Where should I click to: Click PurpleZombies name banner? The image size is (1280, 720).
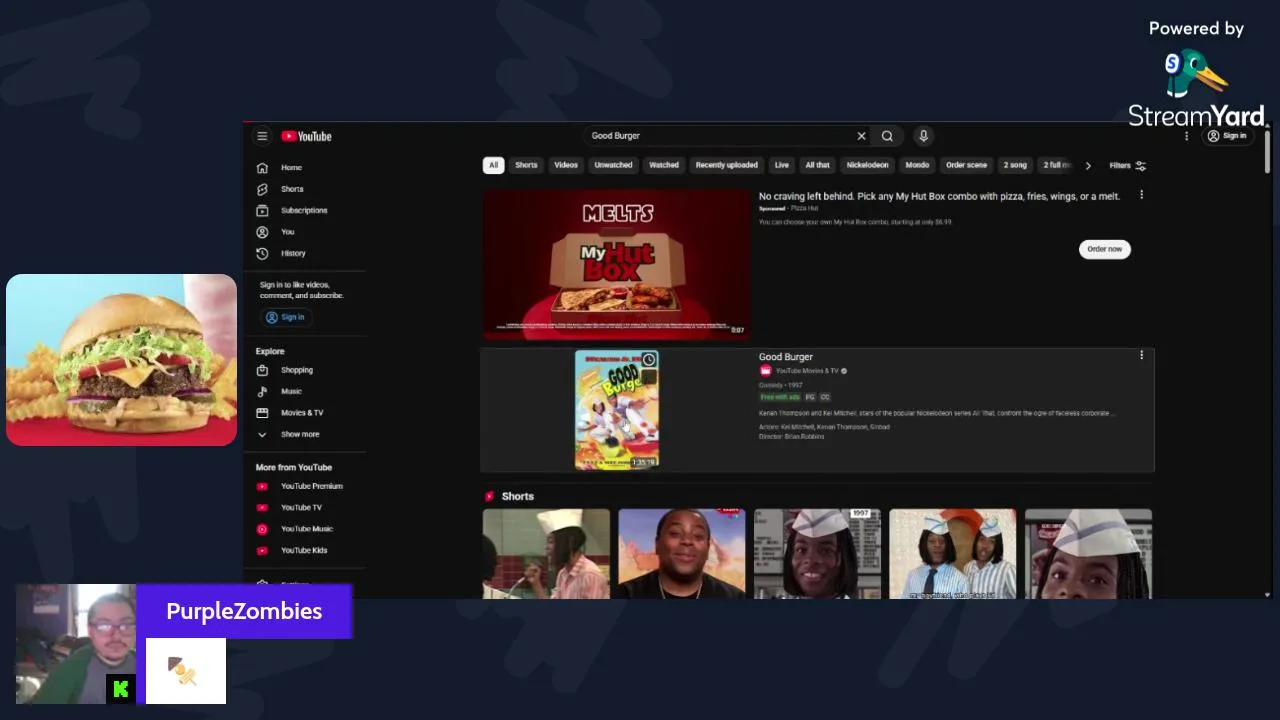coord(244,611)
